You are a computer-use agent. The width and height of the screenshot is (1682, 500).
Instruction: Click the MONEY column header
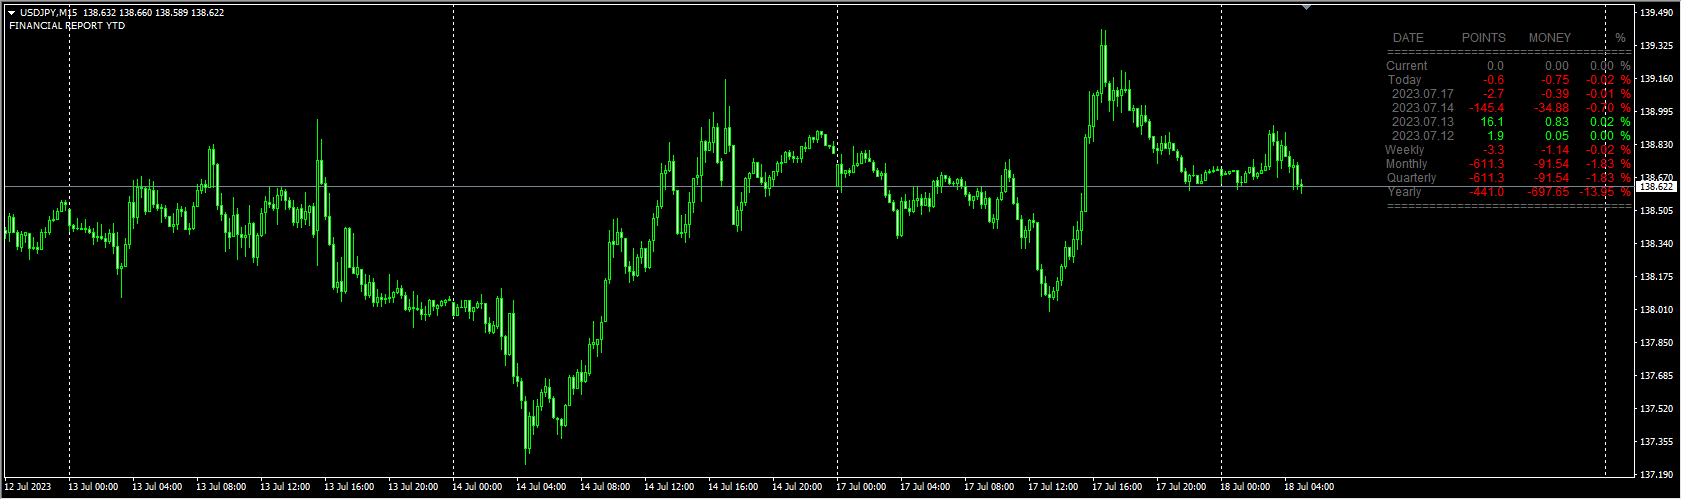coord(1549,38)
